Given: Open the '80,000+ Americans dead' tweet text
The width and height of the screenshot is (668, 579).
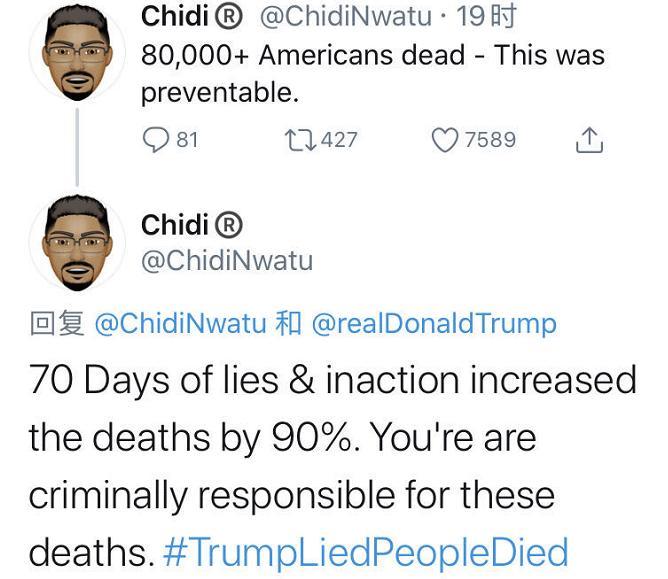Looking at the screenshot, I should [372, 73].
